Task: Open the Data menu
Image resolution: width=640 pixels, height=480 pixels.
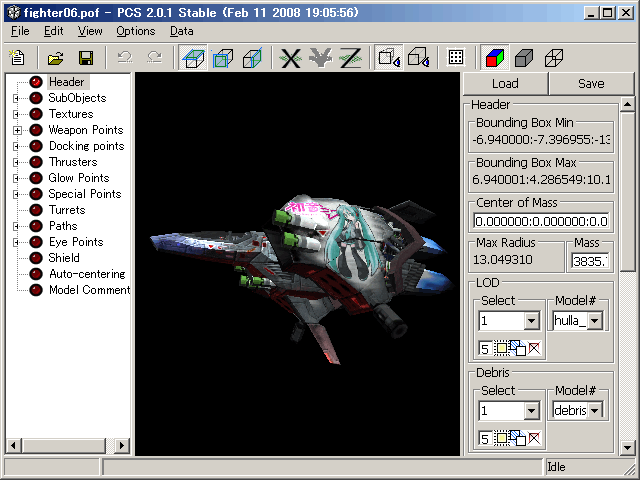Action: pos(182,31)
